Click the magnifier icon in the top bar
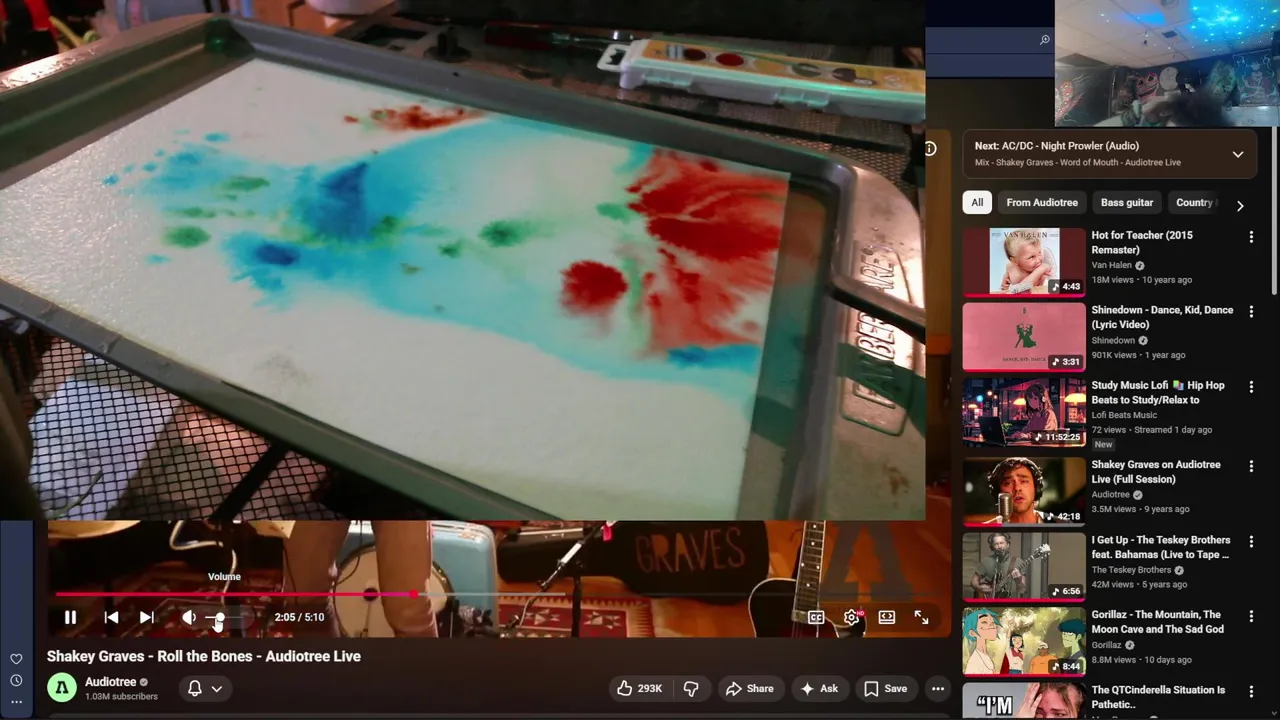The width and height of the screenshot is (1280, 720). click(1044, 40)
